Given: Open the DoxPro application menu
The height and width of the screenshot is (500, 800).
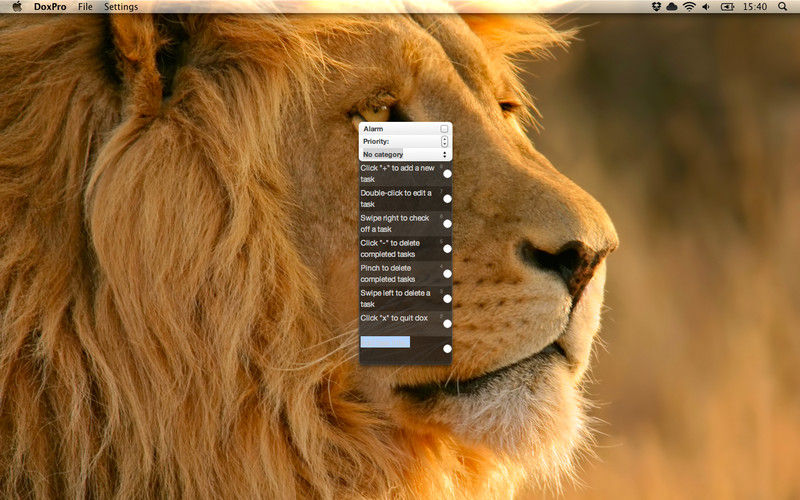Looking at the screenshot, I should pos(50,7).
